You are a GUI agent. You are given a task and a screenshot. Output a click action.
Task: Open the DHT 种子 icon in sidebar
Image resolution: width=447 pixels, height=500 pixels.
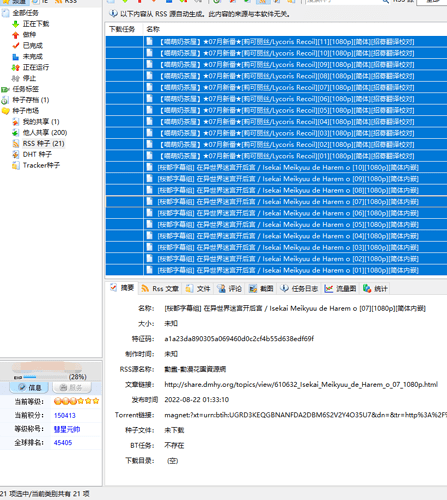tap(16, 154)
